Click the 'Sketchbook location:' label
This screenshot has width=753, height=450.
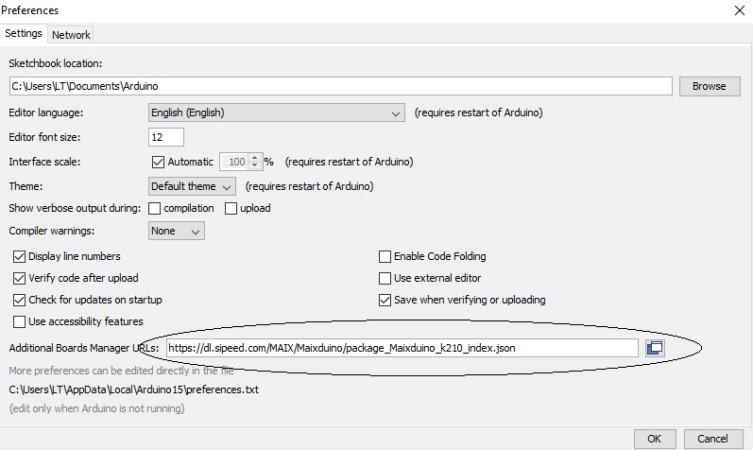(x=55, y=63)
